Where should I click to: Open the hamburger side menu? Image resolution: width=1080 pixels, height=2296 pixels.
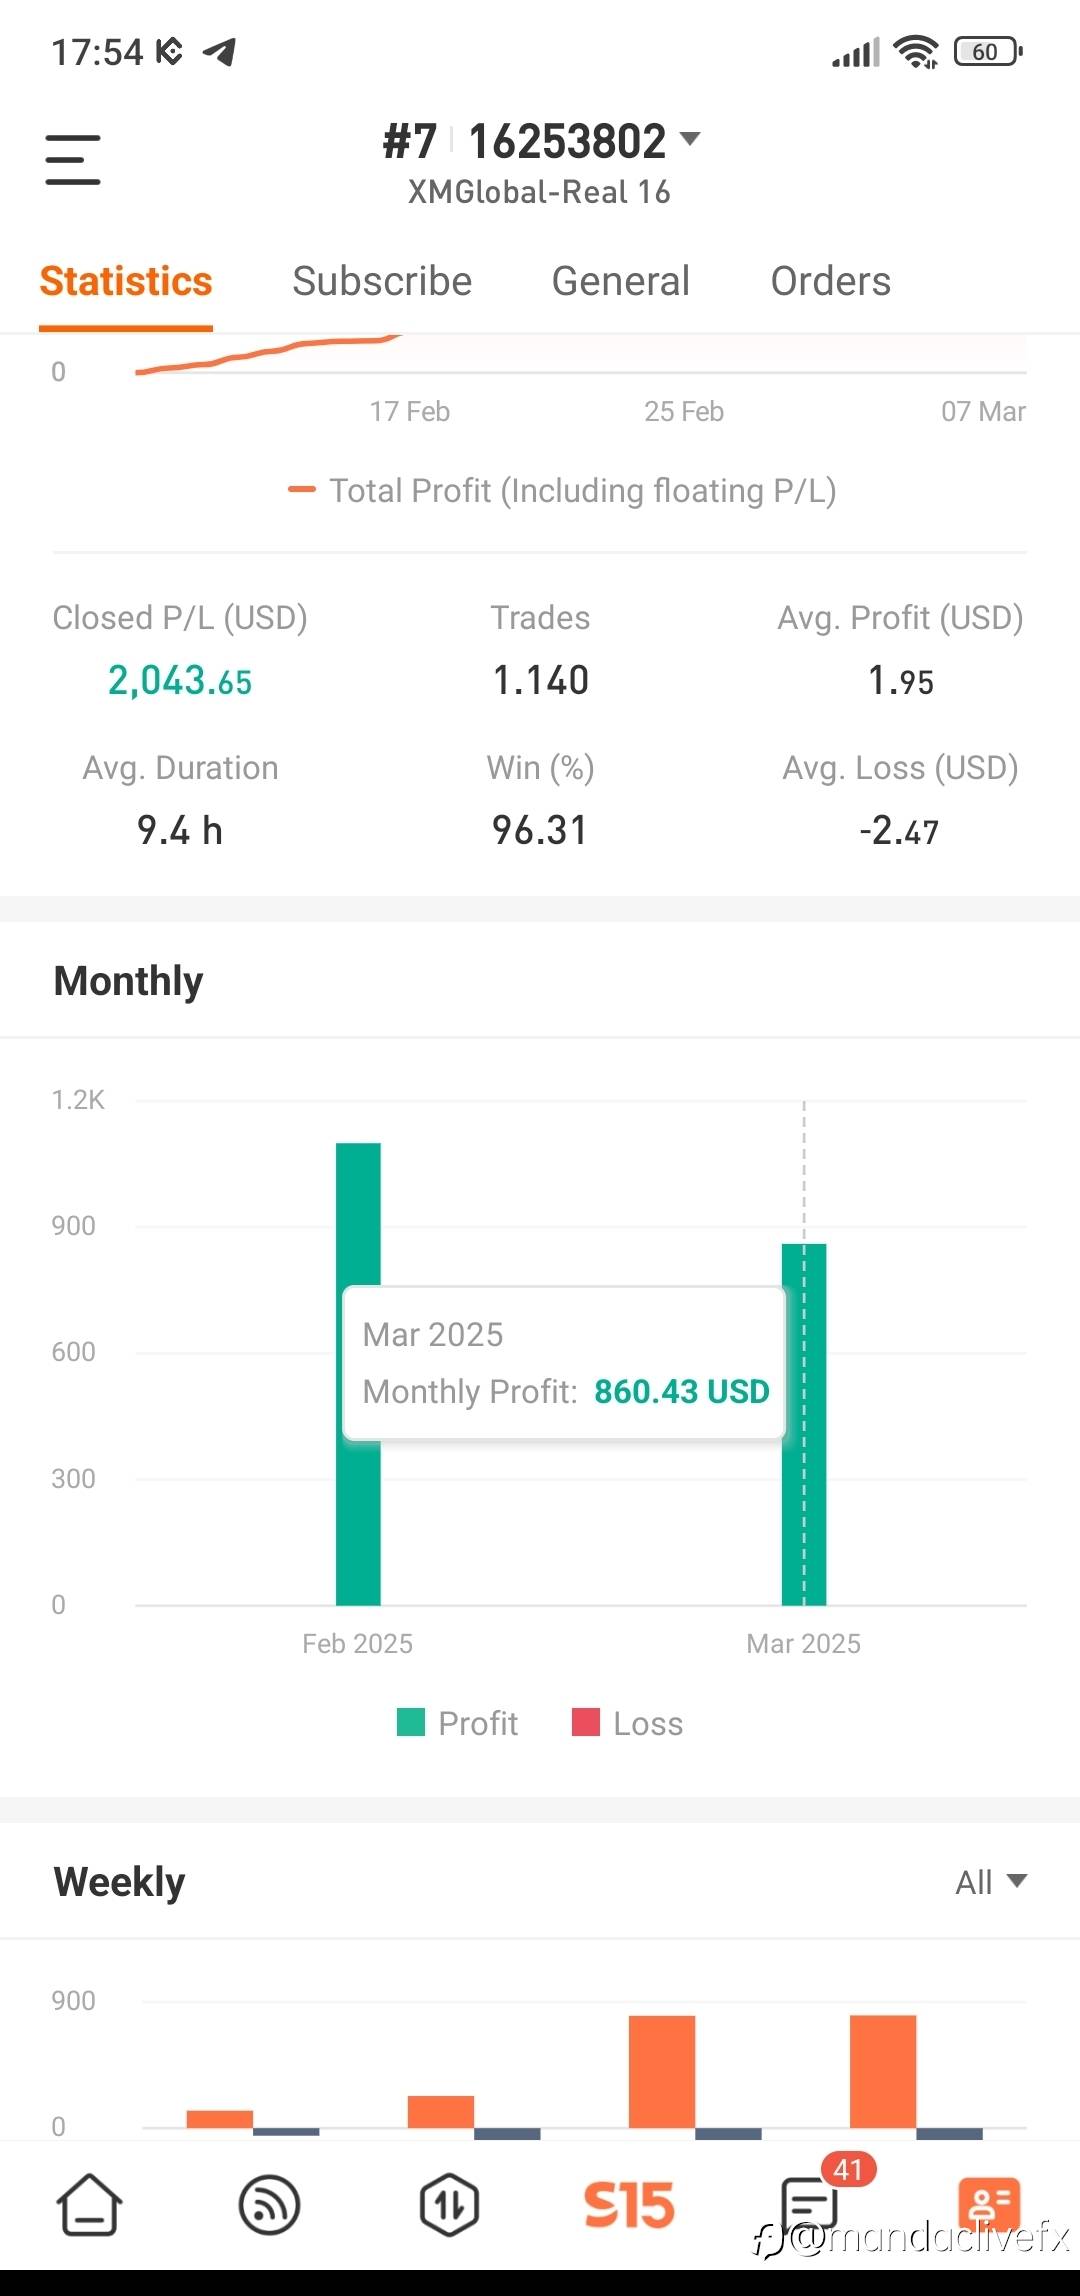pos(73,160)
